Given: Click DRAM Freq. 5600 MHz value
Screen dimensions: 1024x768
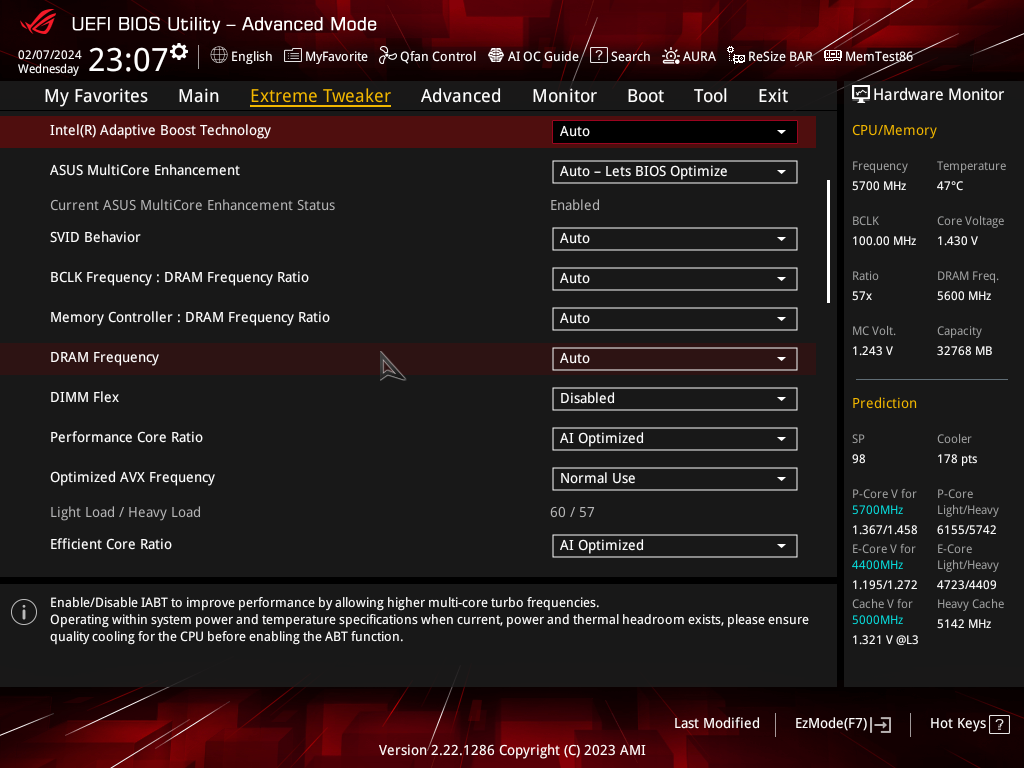Looking at the screenshot, I should (x=964, y=296).
